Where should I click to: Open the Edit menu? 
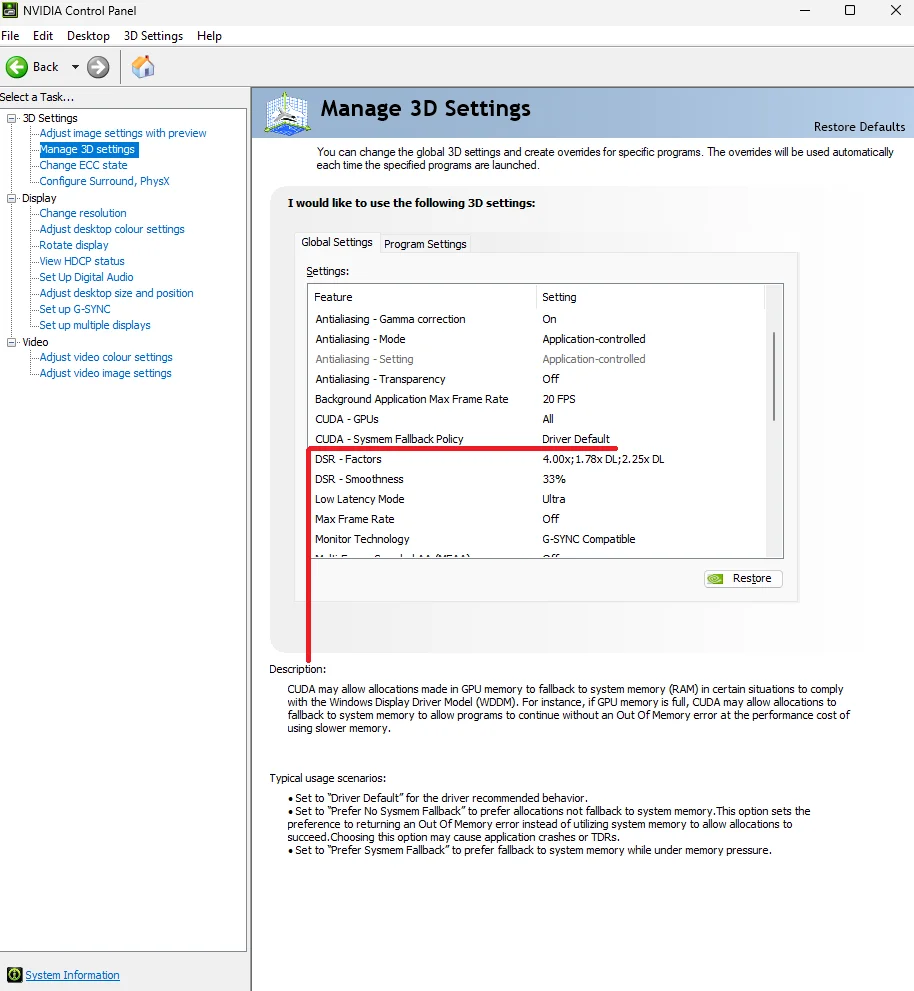[43, 36]
